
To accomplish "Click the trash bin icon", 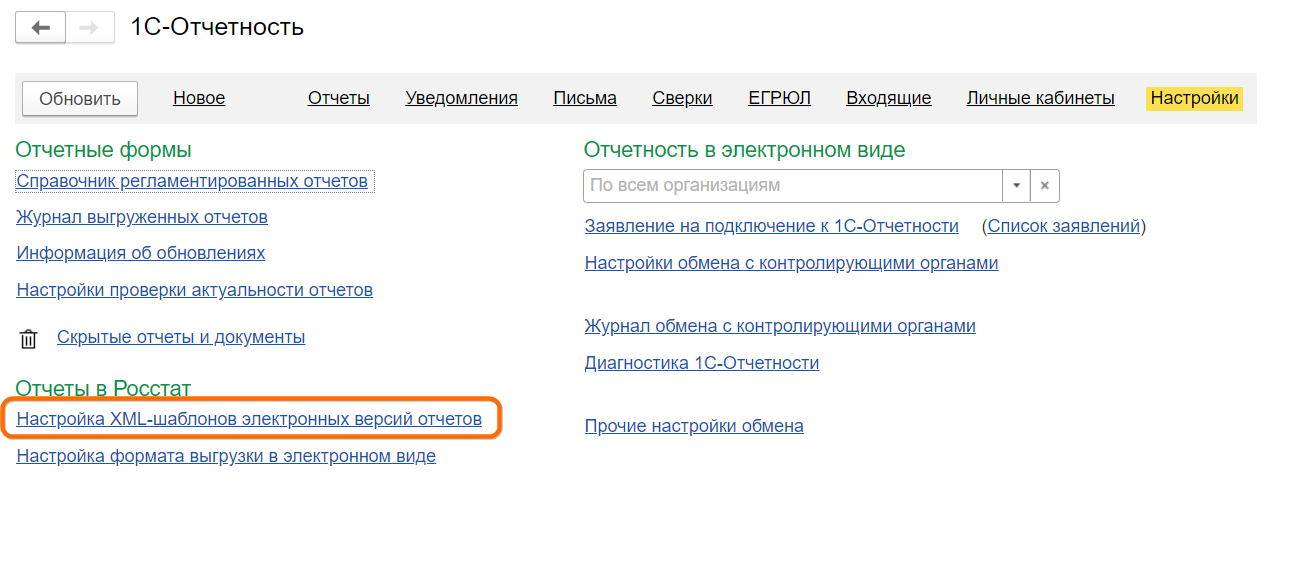I will pos(28,339).
